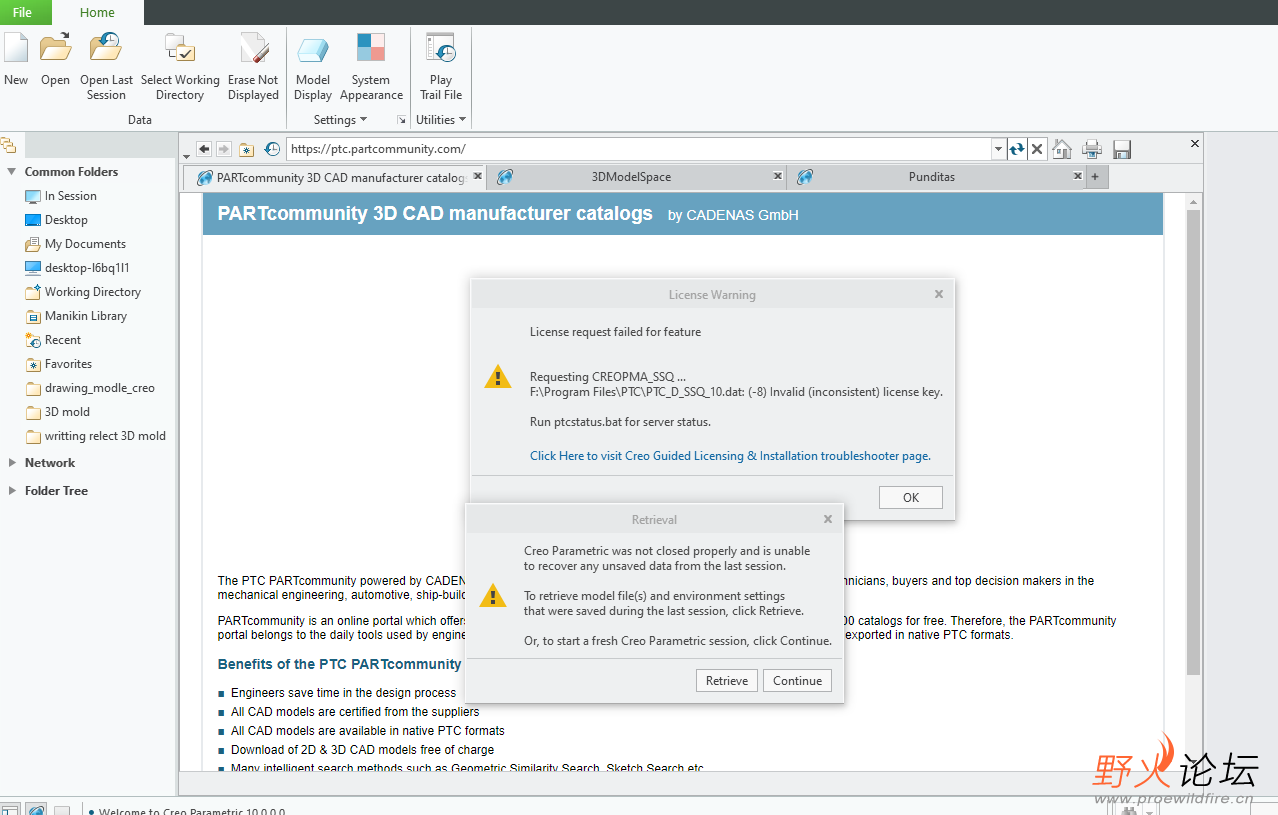Click the browser page vertical scrollbar
Screen dimensions: 1278x815
pos(1192,443)
